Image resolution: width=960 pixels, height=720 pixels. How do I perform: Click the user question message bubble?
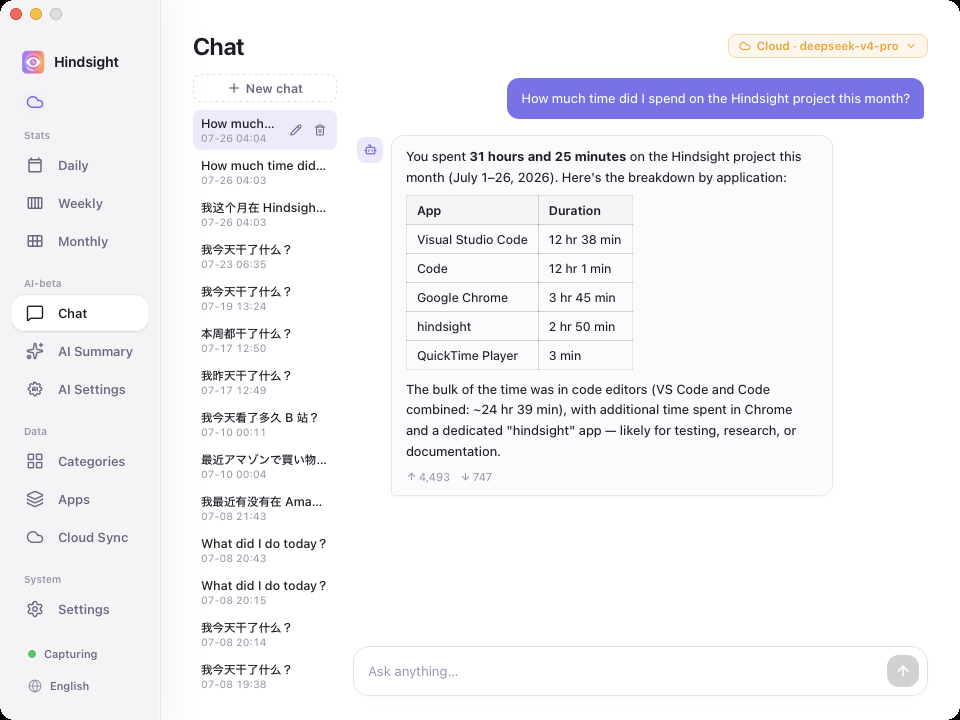point(715,99)
